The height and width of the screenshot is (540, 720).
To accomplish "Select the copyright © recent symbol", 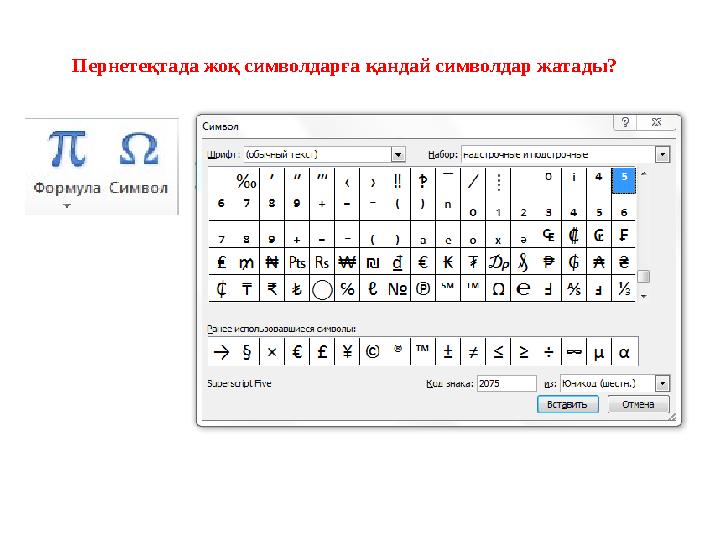I will 372,352.
